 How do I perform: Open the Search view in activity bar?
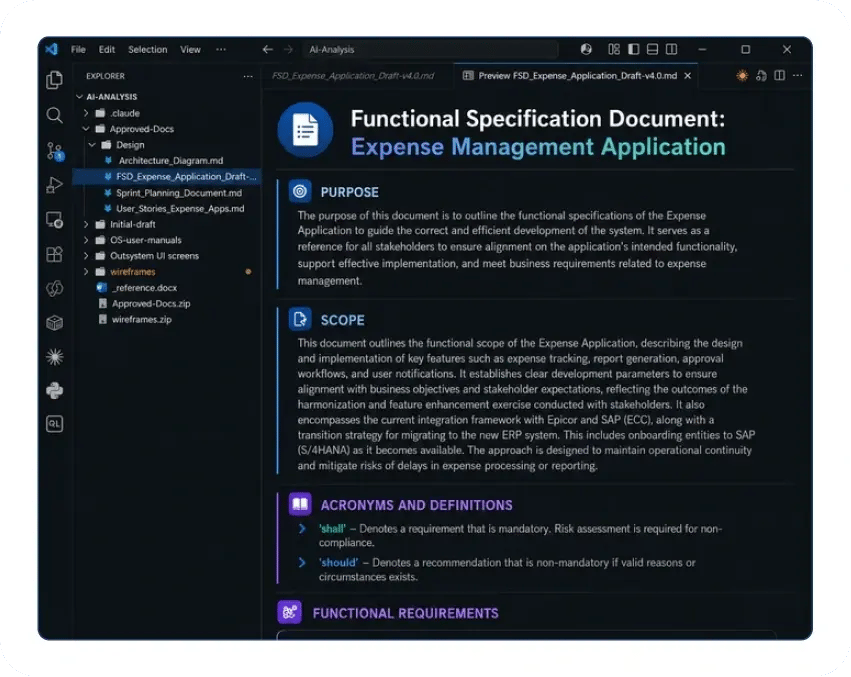pos(54,115)
